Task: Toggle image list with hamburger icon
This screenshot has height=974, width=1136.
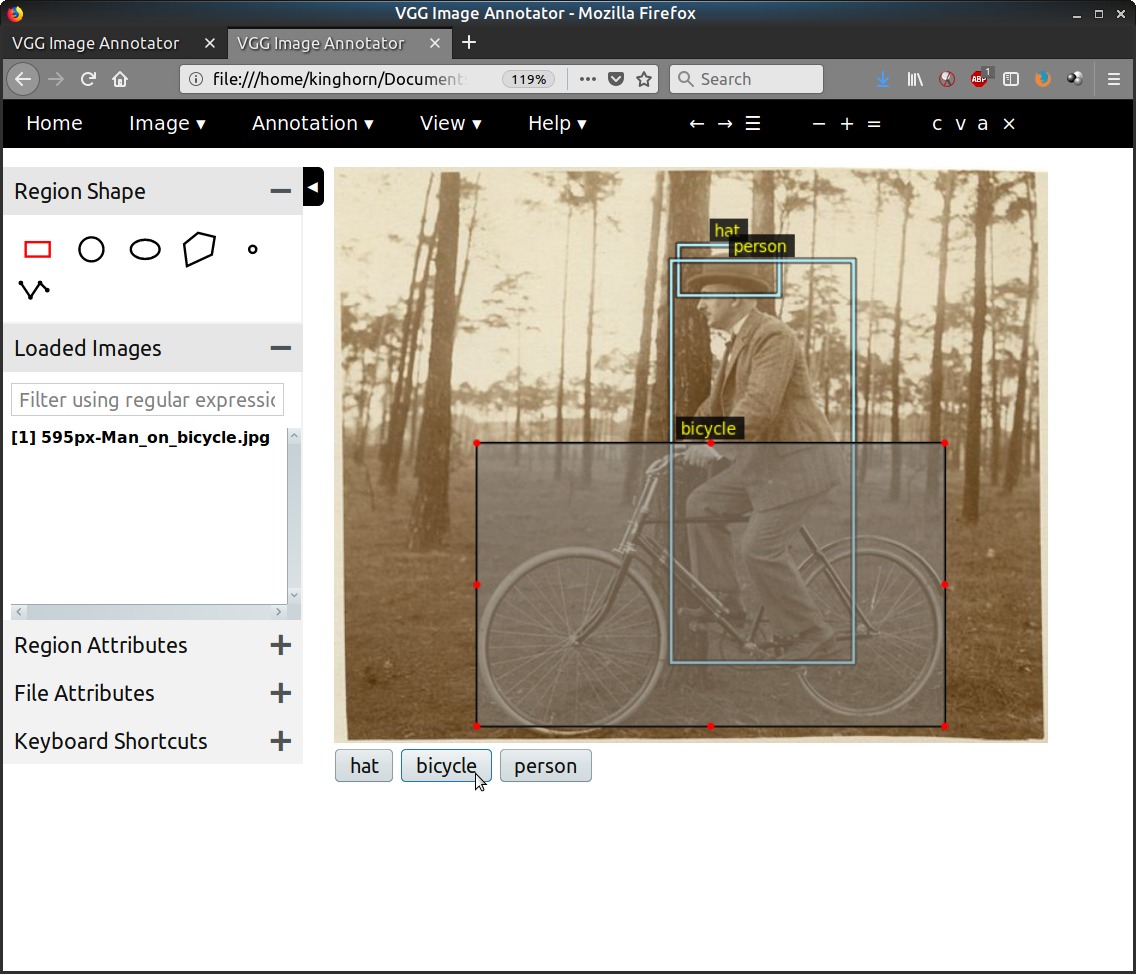Action: point(753,123)
